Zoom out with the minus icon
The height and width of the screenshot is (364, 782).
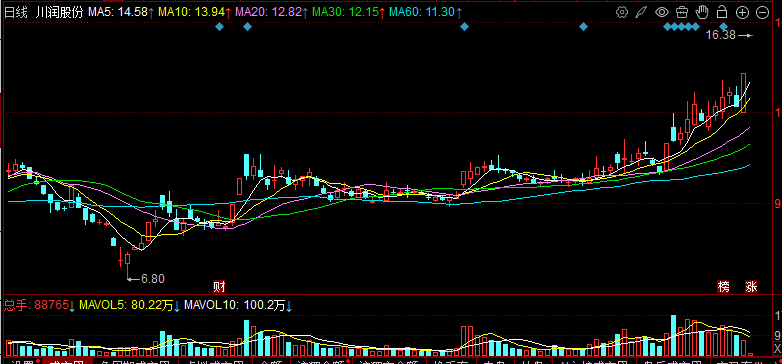click(763, 13)
